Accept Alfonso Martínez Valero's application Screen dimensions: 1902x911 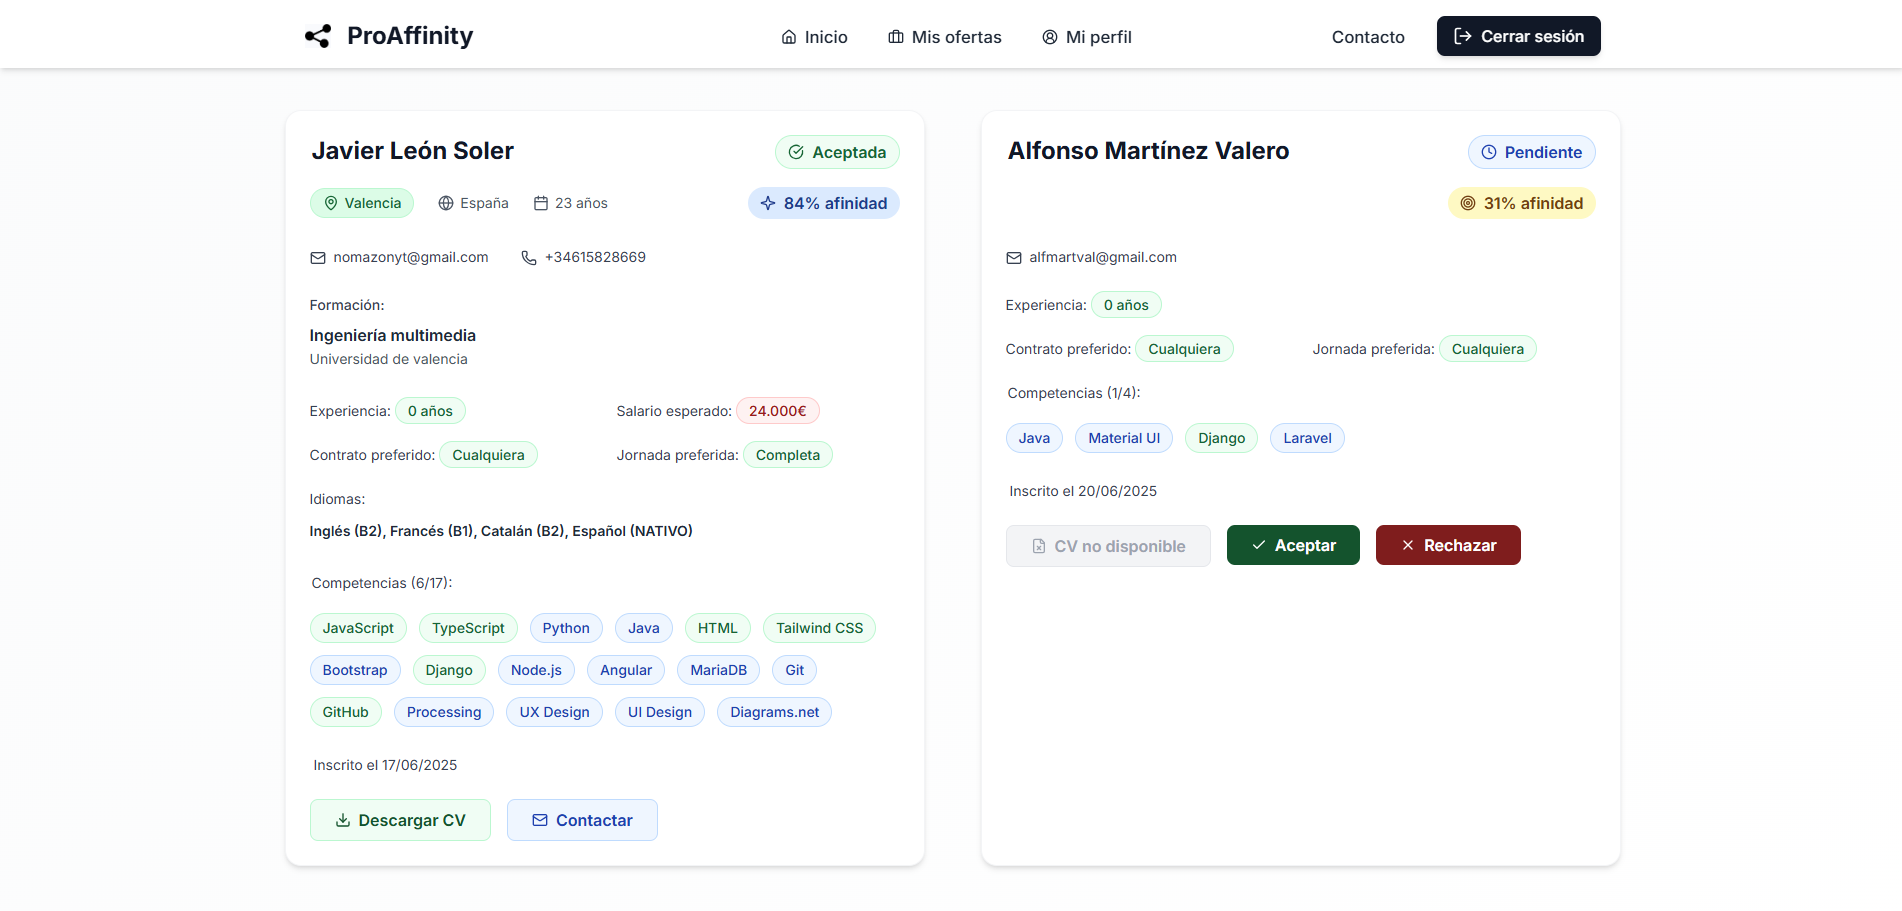1293,545
